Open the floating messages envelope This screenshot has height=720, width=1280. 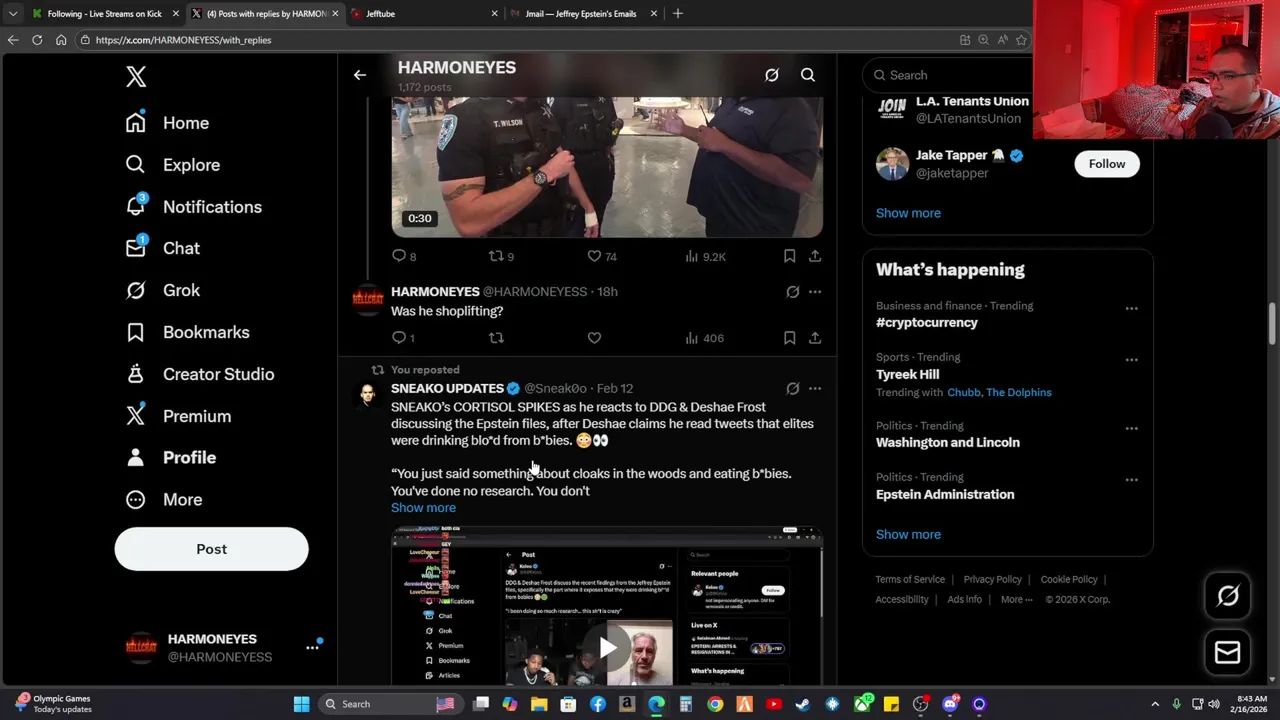(x=1228, y=652)
